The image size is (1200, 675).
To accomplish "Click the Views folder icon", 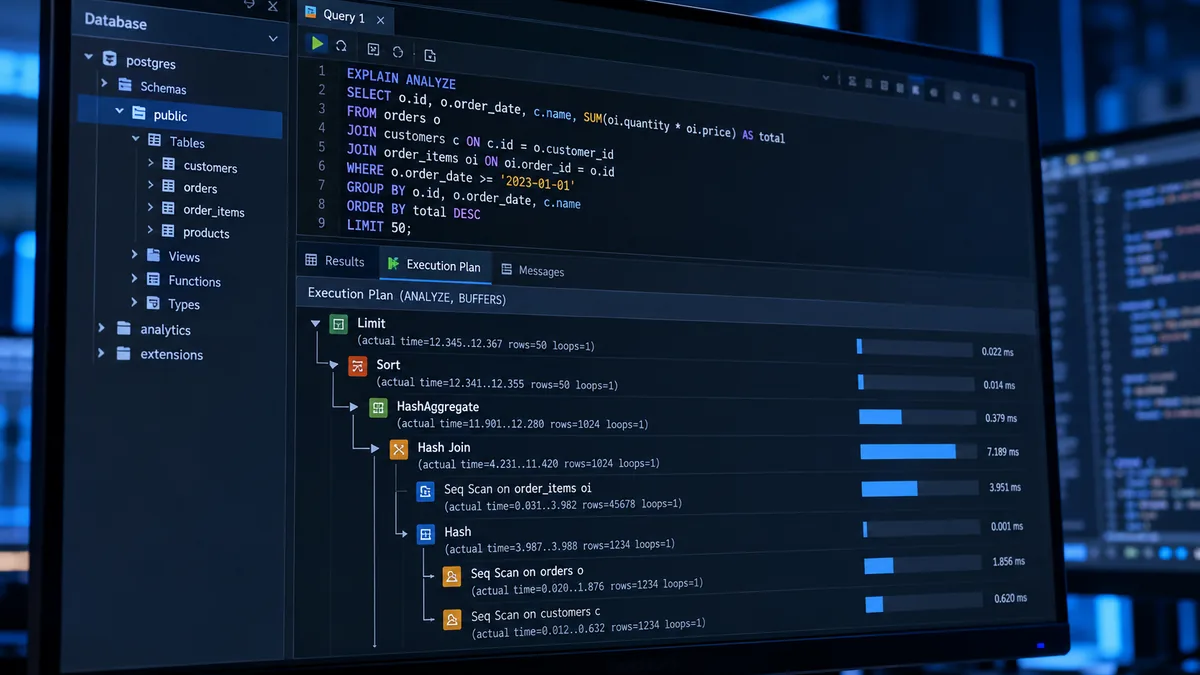I will tap(153, 256).
